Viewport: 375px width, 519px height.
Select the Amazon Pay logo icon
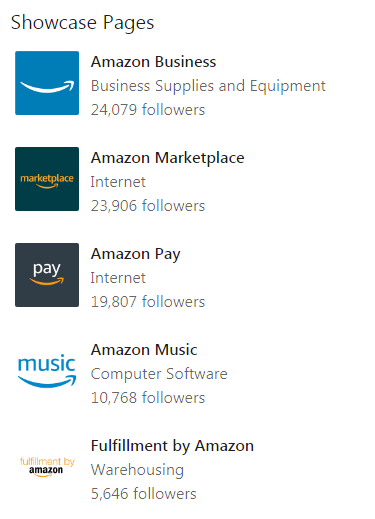pyautogui.click(x=47, y=275)
